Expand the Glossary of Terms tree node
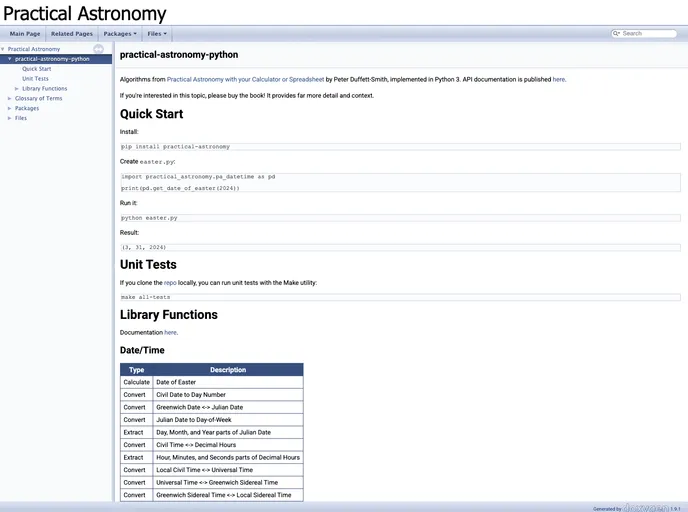Viewport: 688px width, 512px height. tap(10, 98)
